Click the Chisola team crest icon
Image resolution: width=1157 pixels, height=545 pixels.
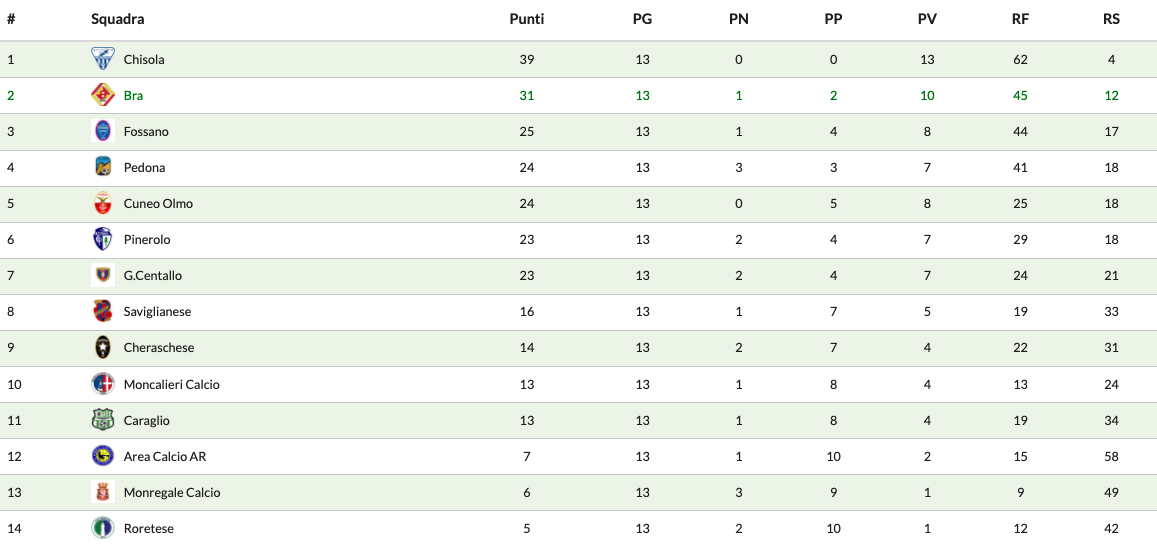103,59
